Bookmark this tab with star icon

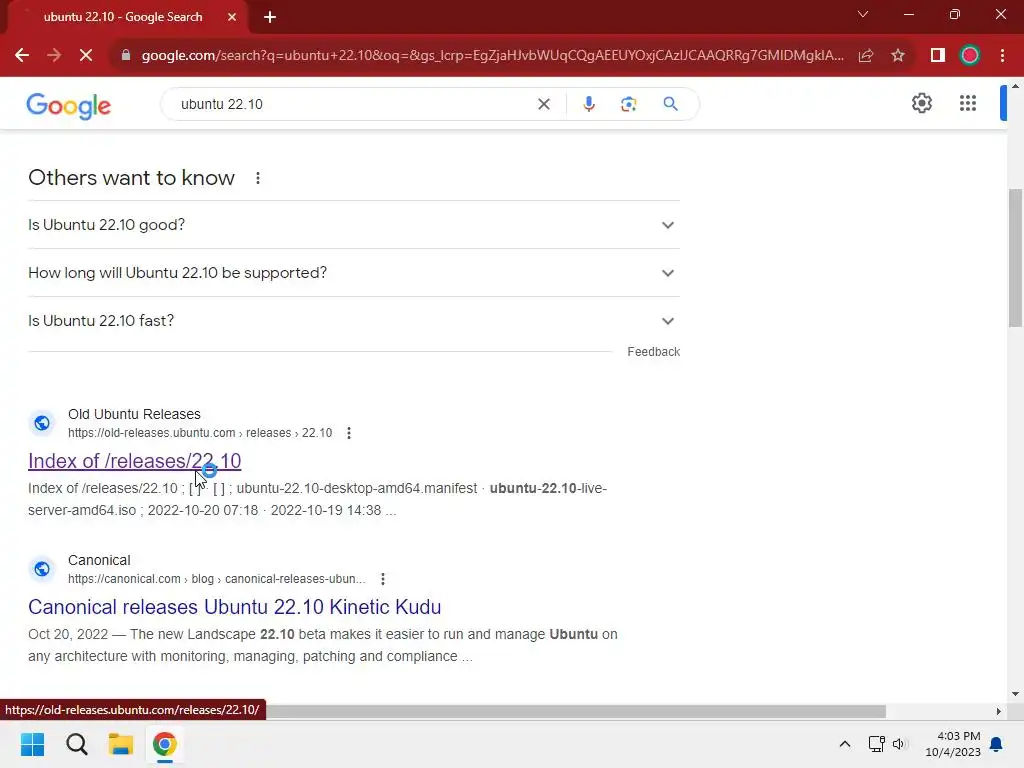point(898,56)
